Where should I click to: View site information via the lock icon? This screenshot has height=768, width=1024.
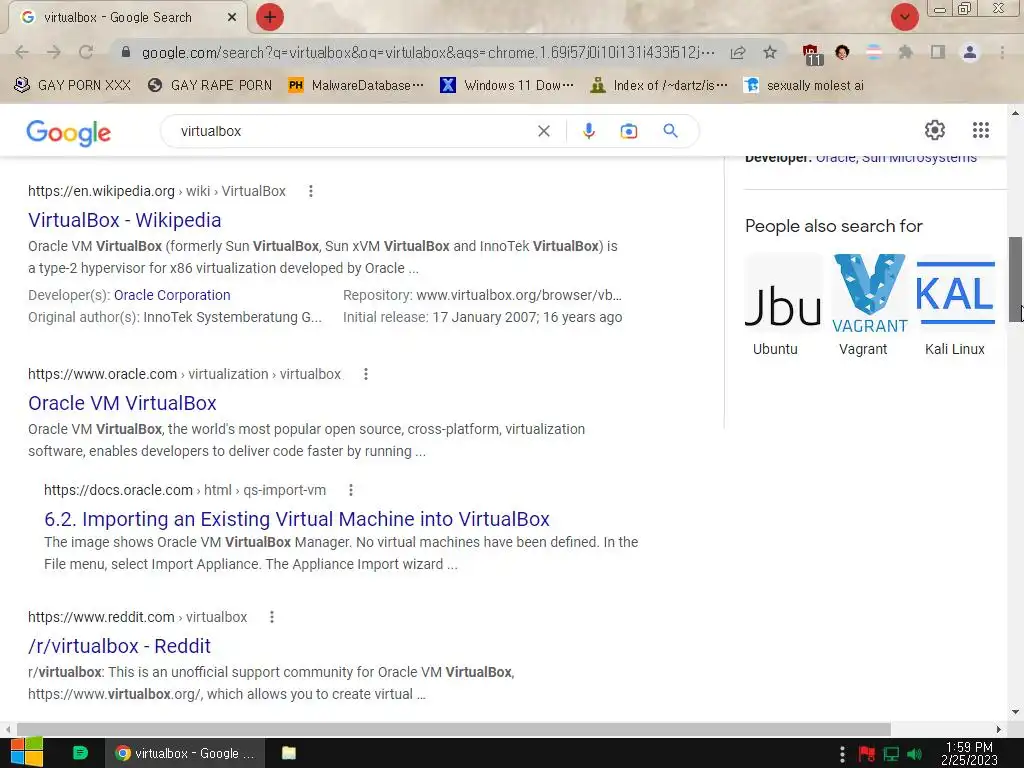point(126,52)
